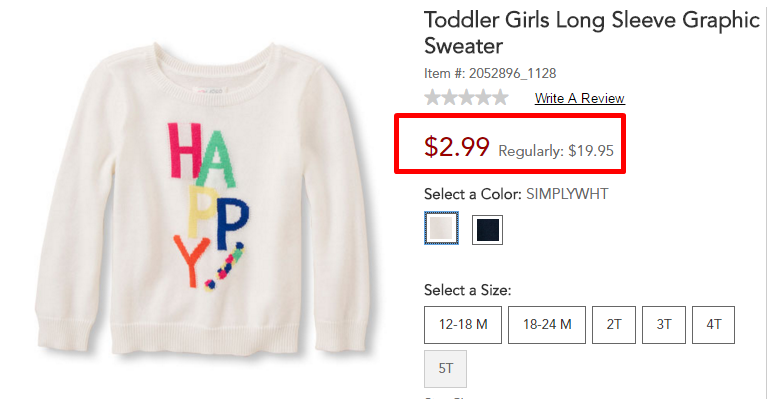The image size is (768, 399).
Task: Pick the 4T size button
Action: (713, 325)
